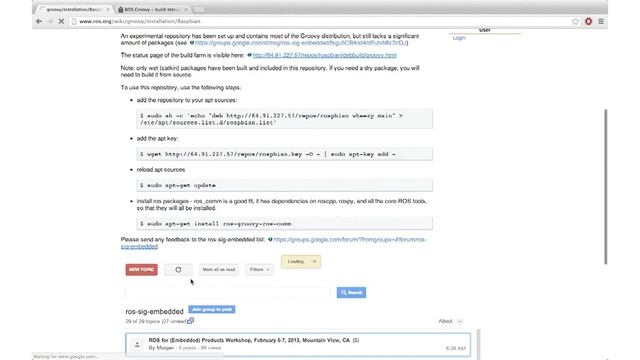Open a new browser tab
Screen dimensions: 640x360
tap(199, 9)
